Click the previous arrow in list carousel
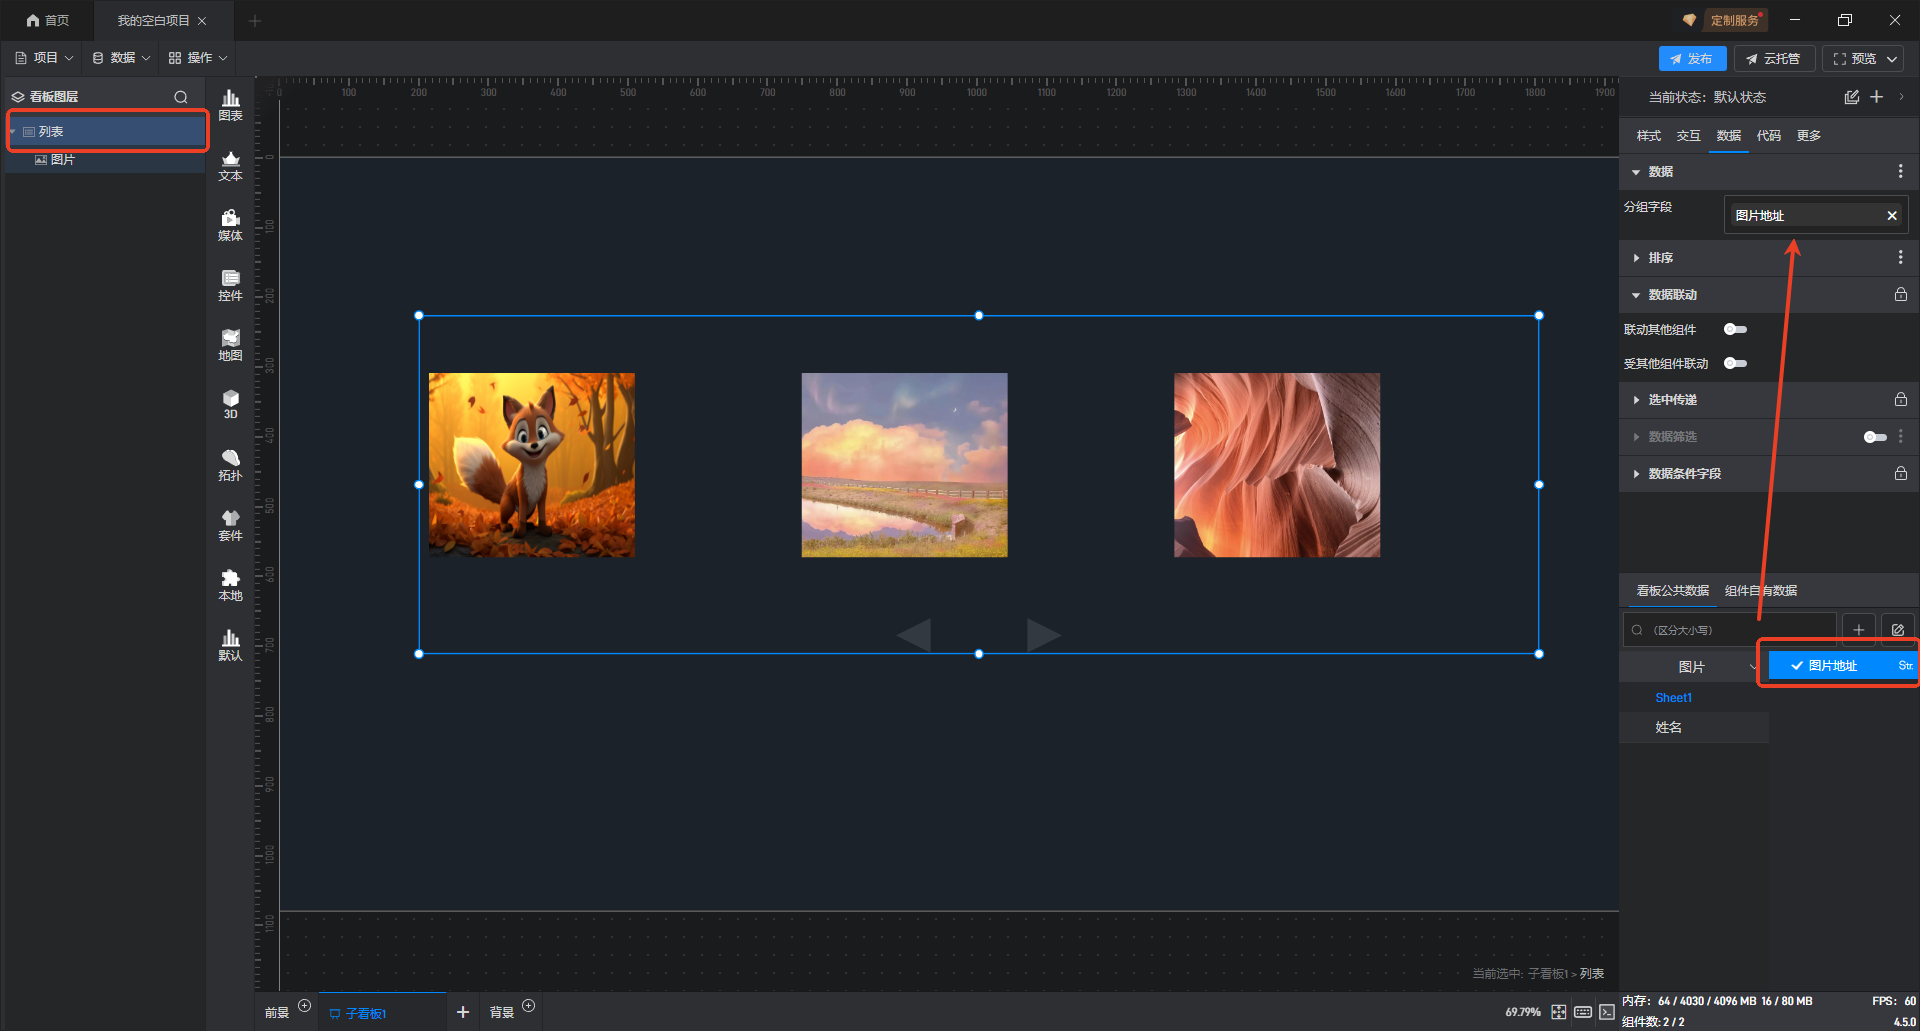Screen dimensions: 1920x1031 click(x=913, y=635)
